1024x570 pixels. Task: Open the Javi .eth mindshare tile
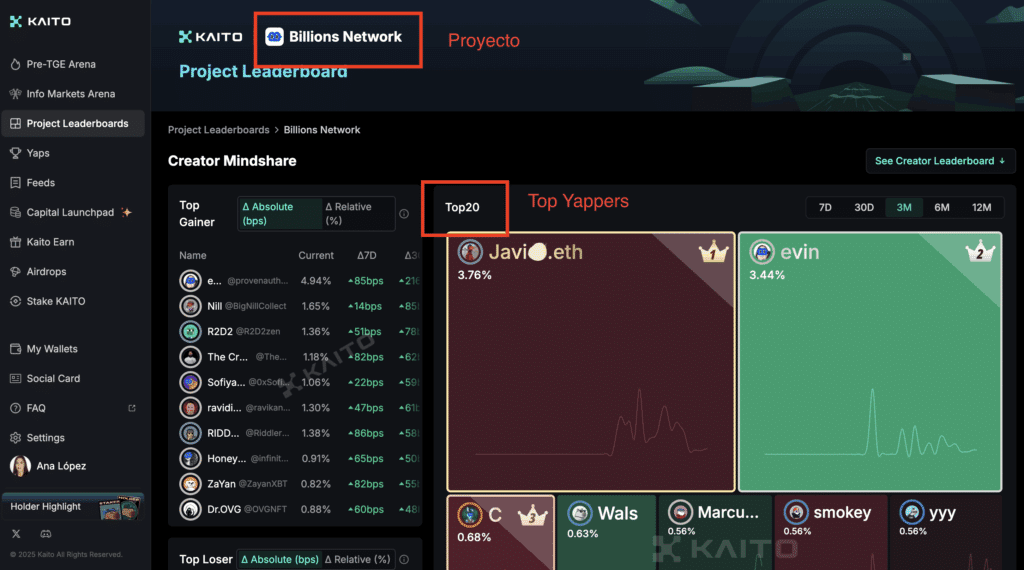pos(591,362)
